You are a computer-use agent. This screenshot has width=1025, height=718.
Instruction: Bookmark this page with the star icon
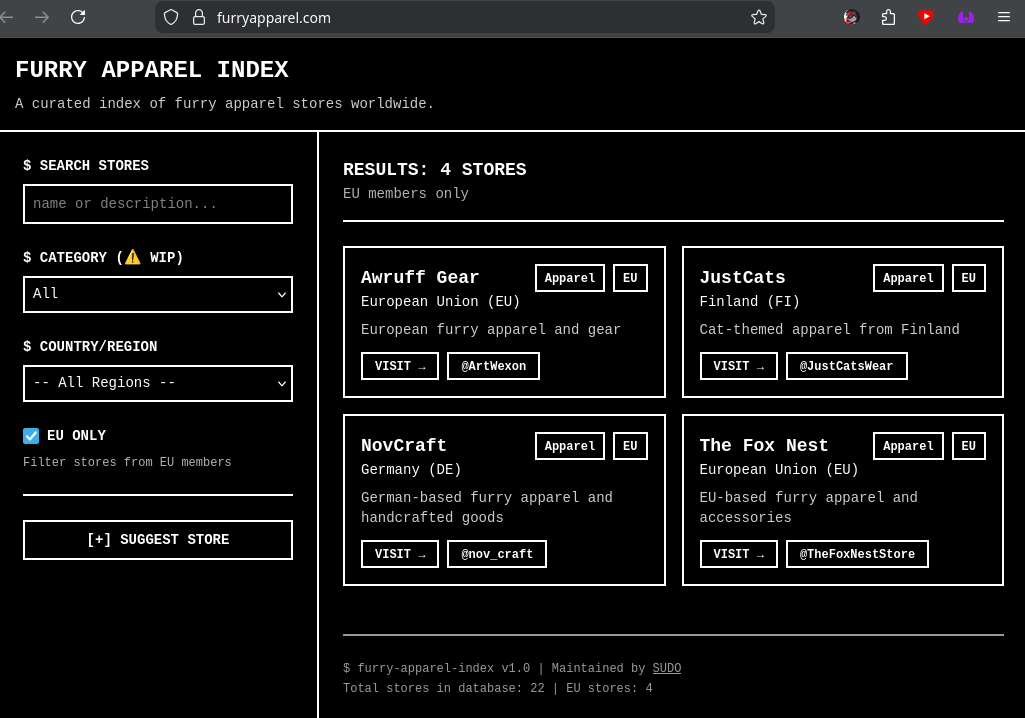point(758,17)
